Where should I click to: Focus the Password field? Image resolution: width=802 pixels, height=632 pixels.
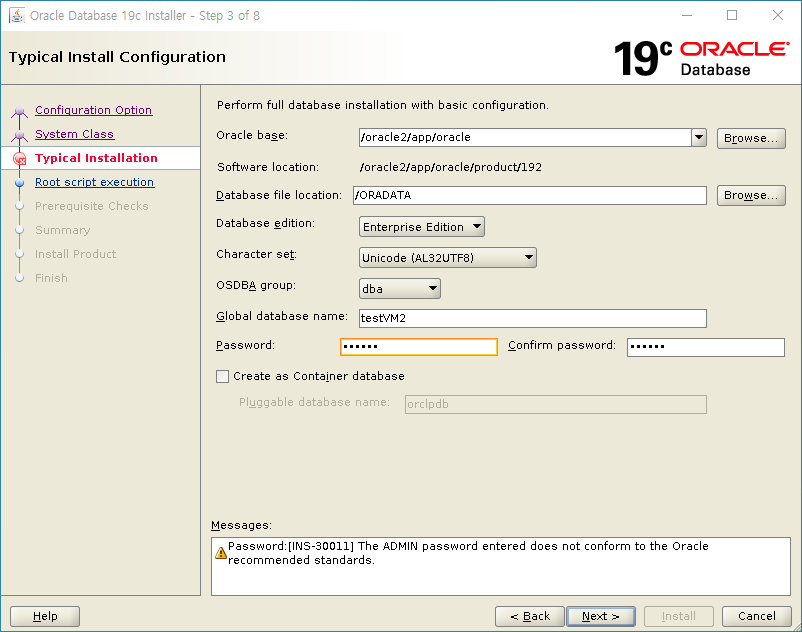(419, 347)
